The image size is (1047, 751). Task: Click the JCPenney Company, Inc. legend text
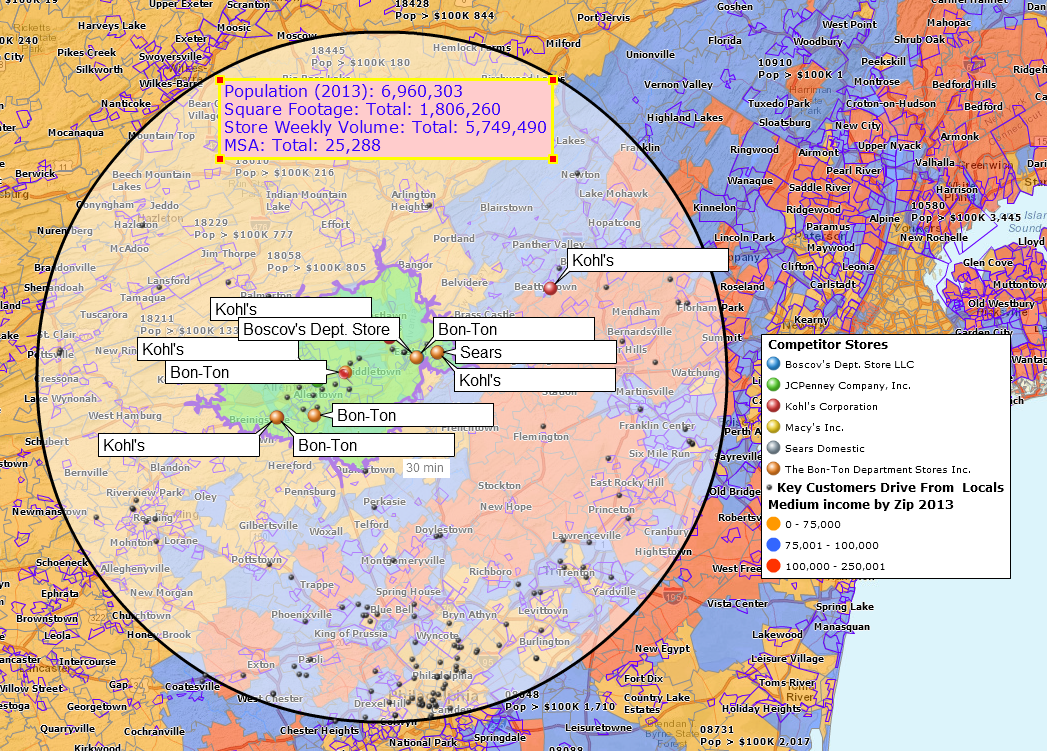[x=847, y=386]
